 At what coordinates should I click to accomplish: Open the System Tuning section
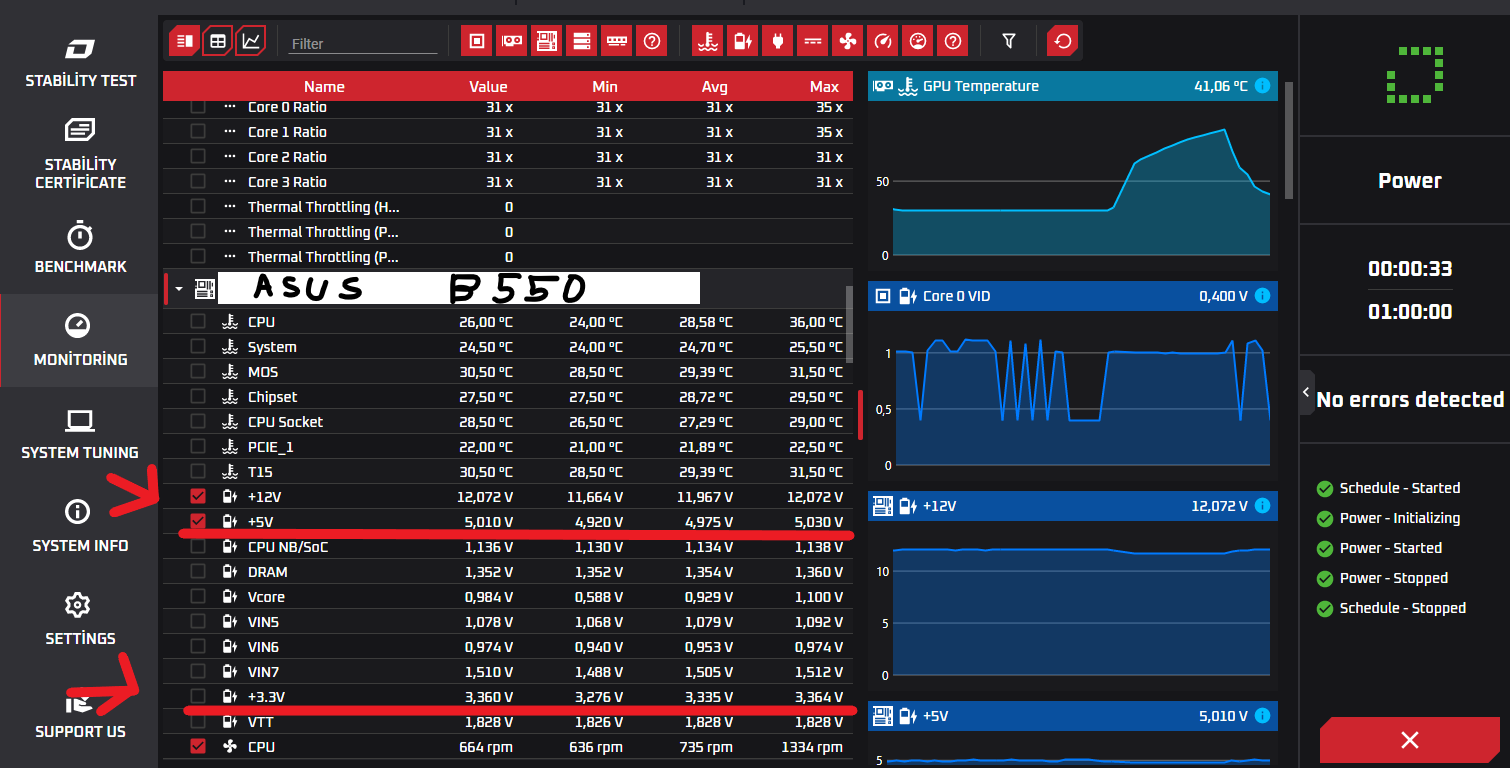click(x=80, y=434)
